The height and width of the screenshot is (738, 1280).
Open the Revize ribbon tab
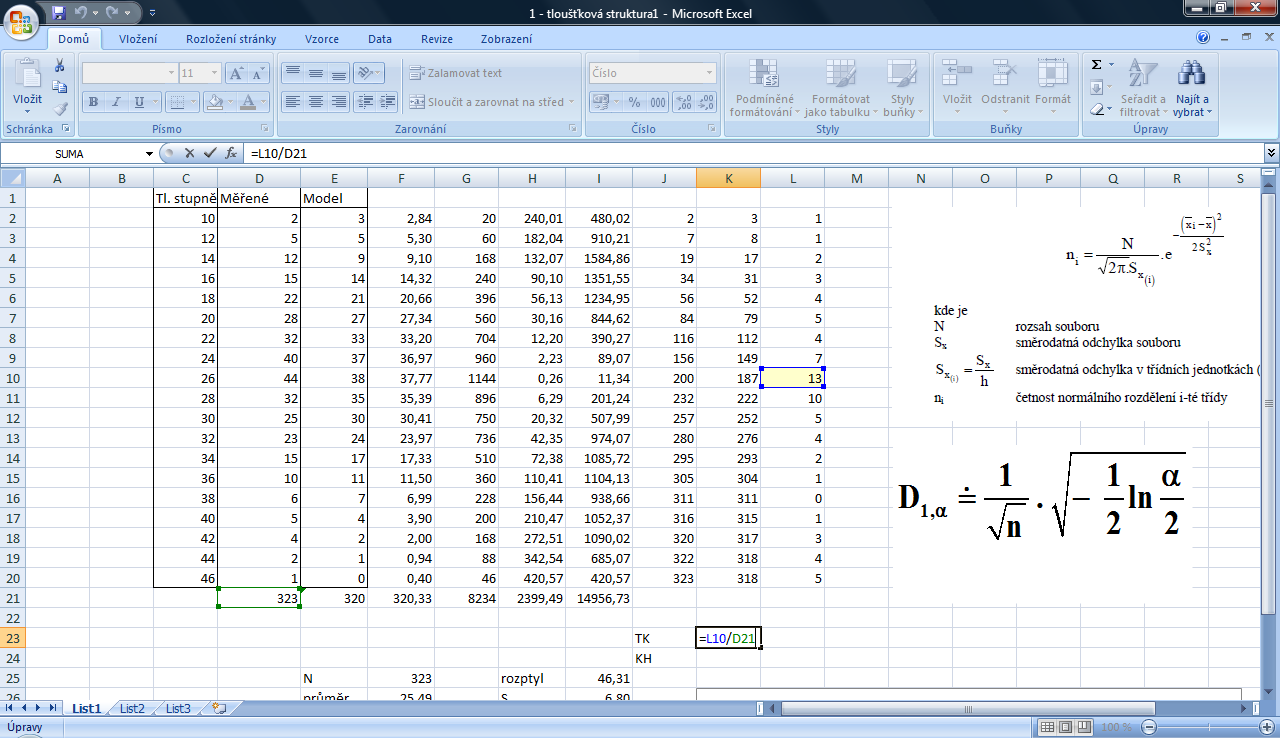(437, 39)
